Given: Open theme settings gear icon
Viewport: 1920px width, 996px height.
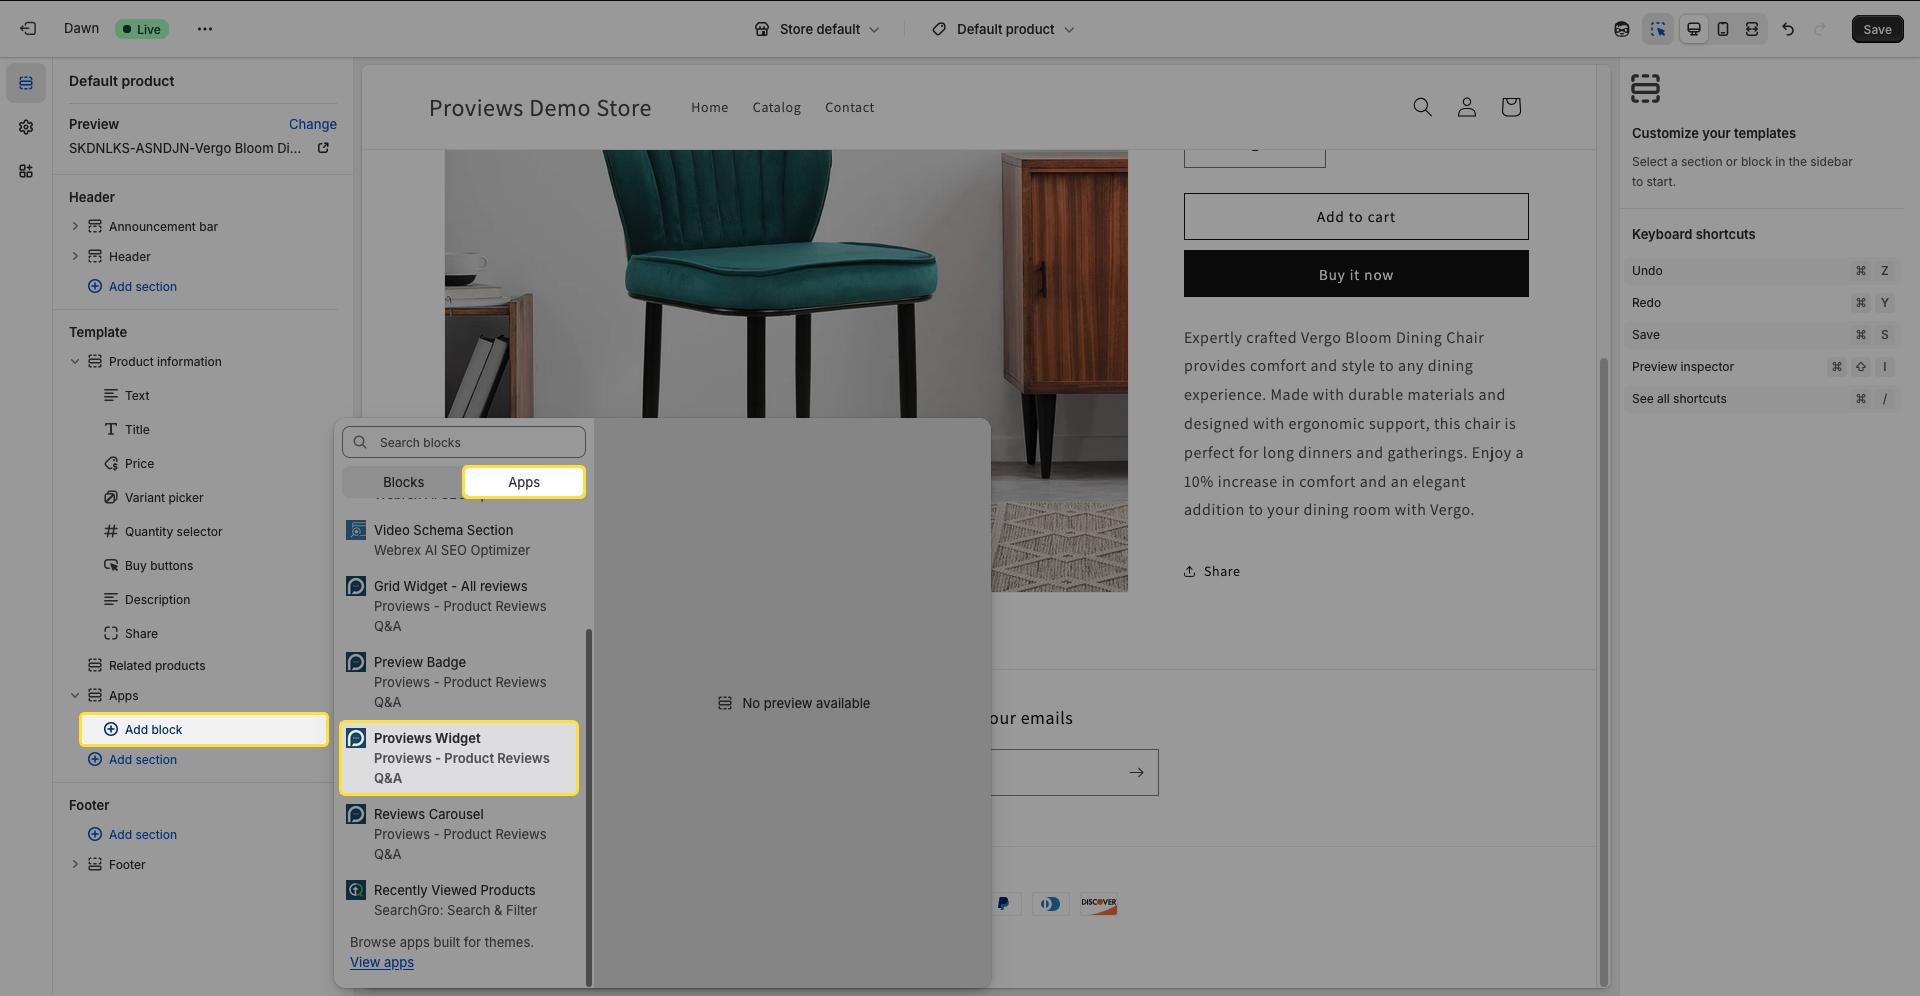Looking at the screenshot, I should [x=26, y=127].
